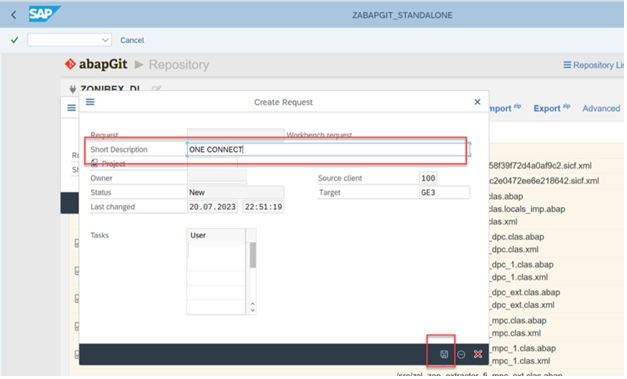Viewport: 627px width, 379px height.
Task: Open the Advanced menu
Action: [601, 108]
